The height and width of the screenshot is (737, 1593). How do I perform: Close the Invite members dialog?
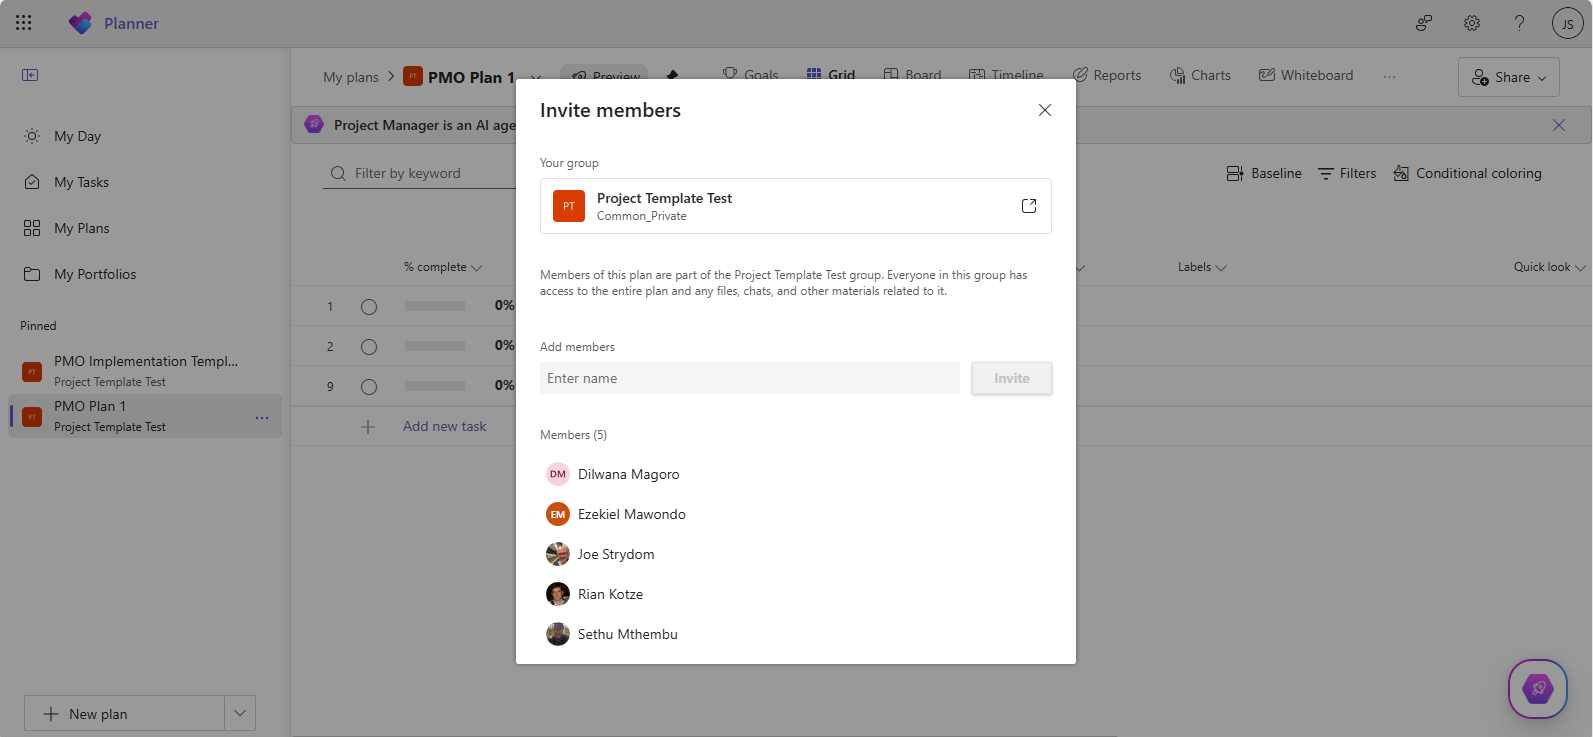1045,110
